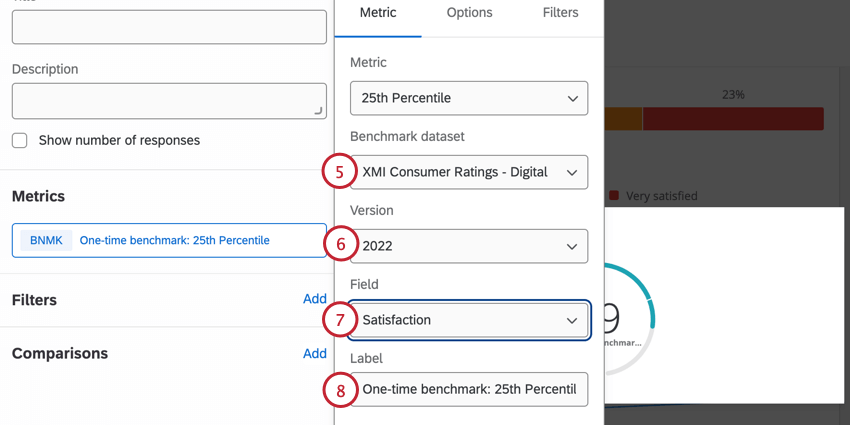Expand the Field dropdown showing Satisfaction
This screenshot has height=425, width=850.
(468, 320)
